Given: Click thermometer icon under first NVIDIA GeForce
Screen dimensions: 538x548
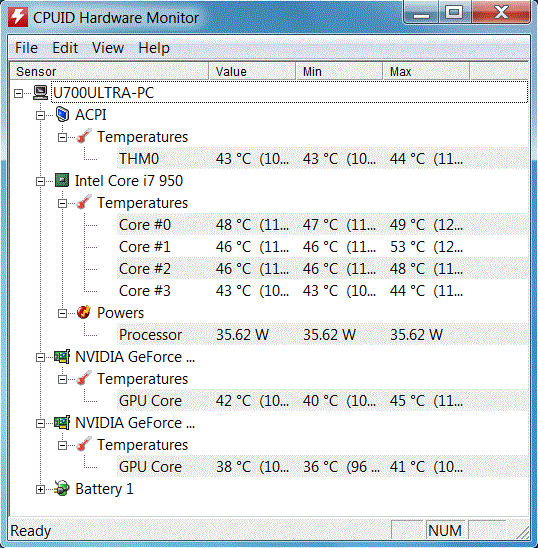Looking at the screenshot, I should coord(84,378).
